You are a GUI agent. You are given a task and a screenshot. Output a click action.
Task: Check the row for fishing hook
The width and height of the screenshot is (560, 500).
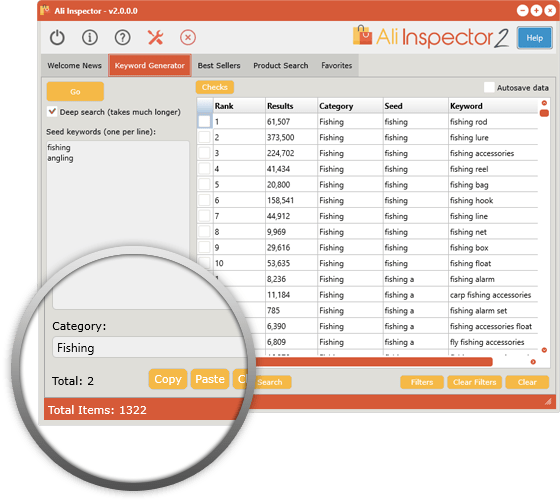point(204,200)
